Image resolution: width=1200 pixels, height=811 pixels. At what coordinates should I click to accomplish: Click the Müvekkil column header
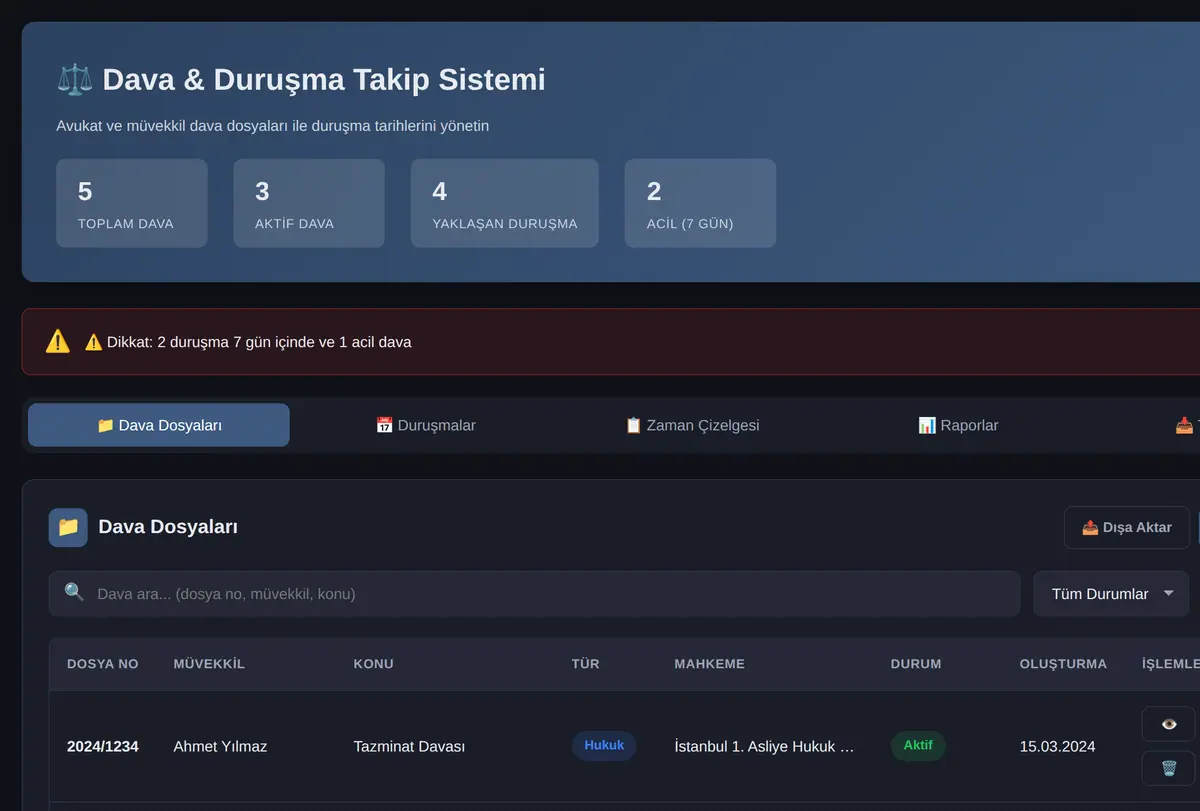(x=209, y=664)
